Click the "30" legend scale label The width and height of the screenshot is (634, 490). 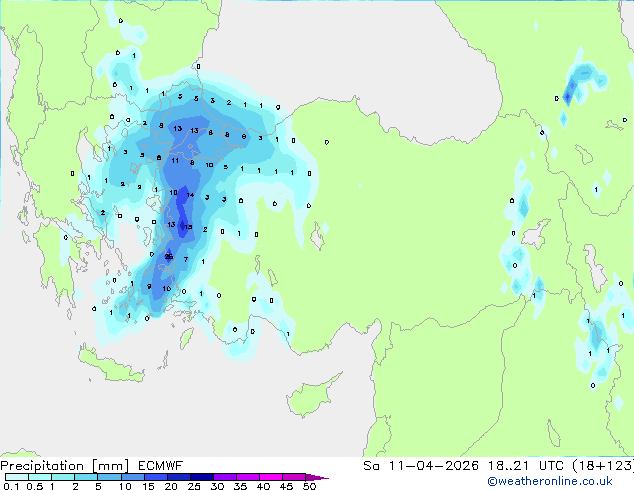click(217, 486)
